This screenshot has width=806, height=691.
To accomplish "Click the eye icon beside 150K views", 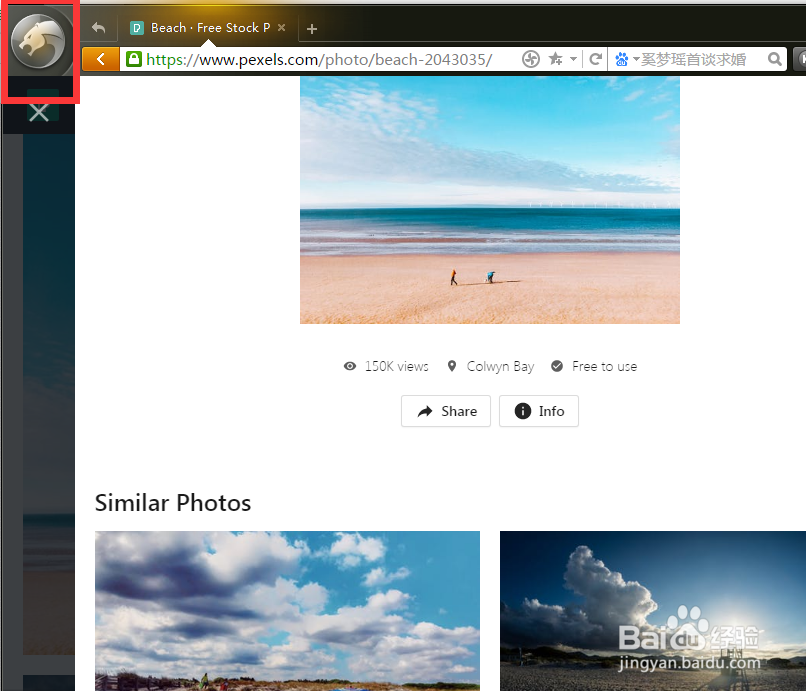I will [350, 366].
